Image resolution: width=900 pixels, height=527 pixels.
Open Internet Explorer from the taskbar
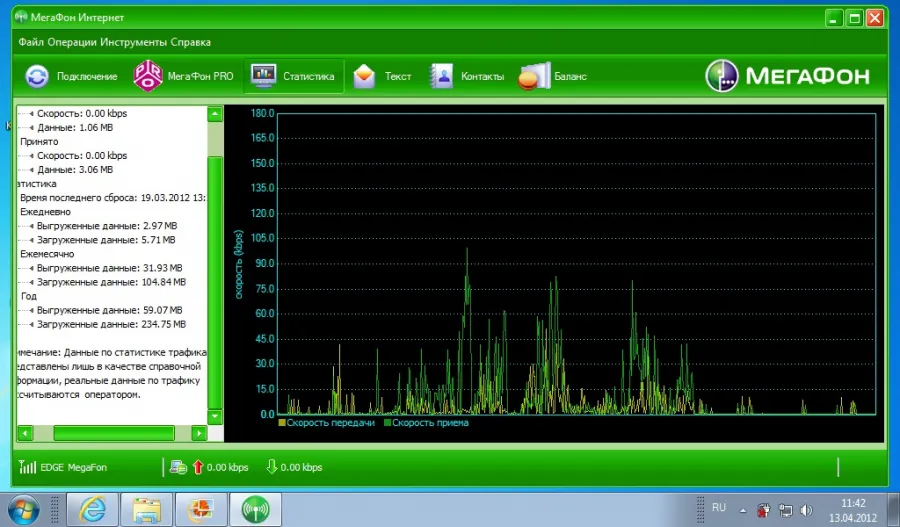tap(93, 509)
